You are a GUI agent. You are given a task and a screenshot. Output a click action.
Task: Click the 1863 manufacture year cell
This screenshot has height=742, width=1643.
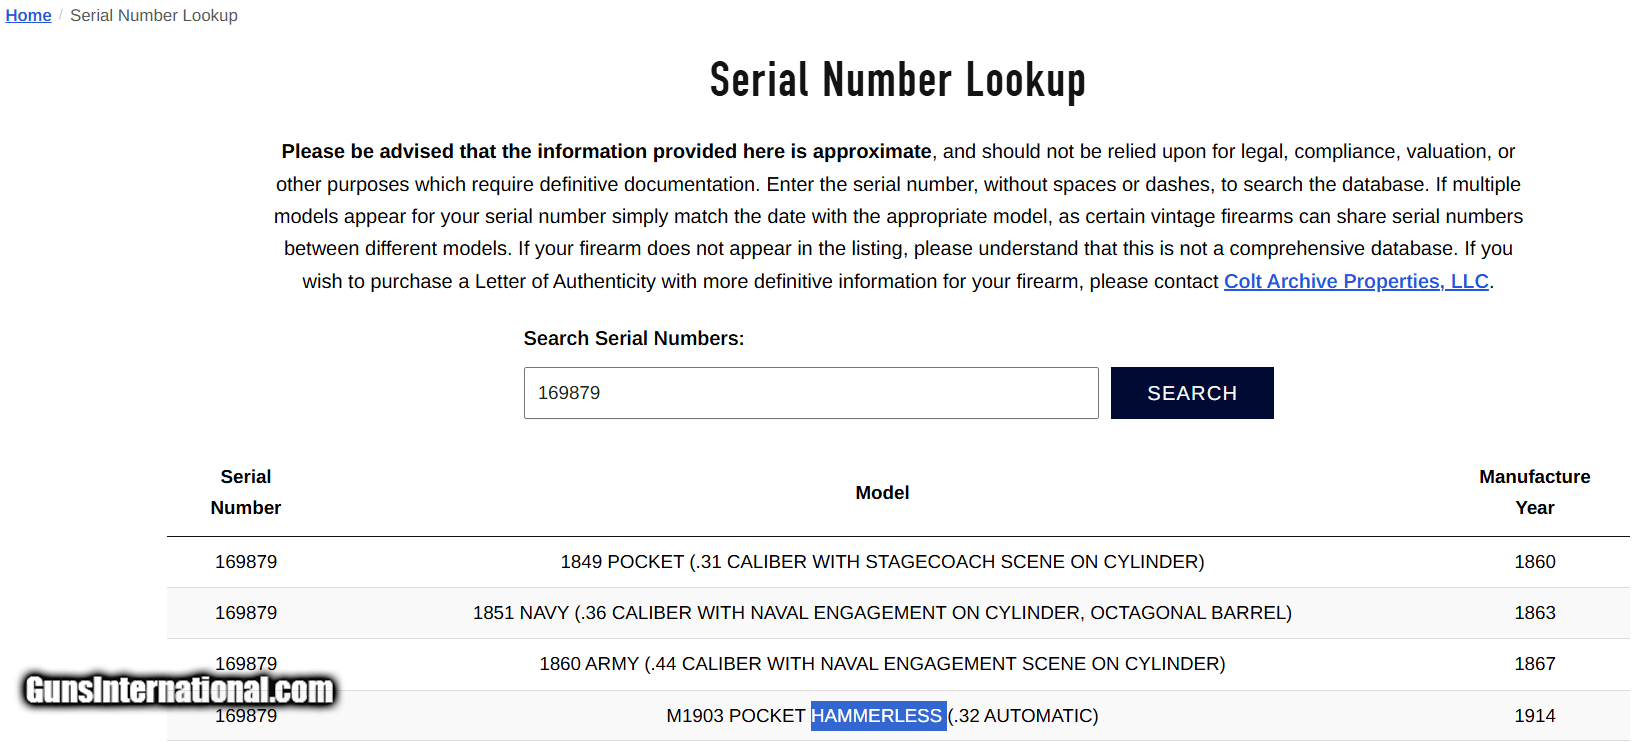click(x=1534, y=613)
